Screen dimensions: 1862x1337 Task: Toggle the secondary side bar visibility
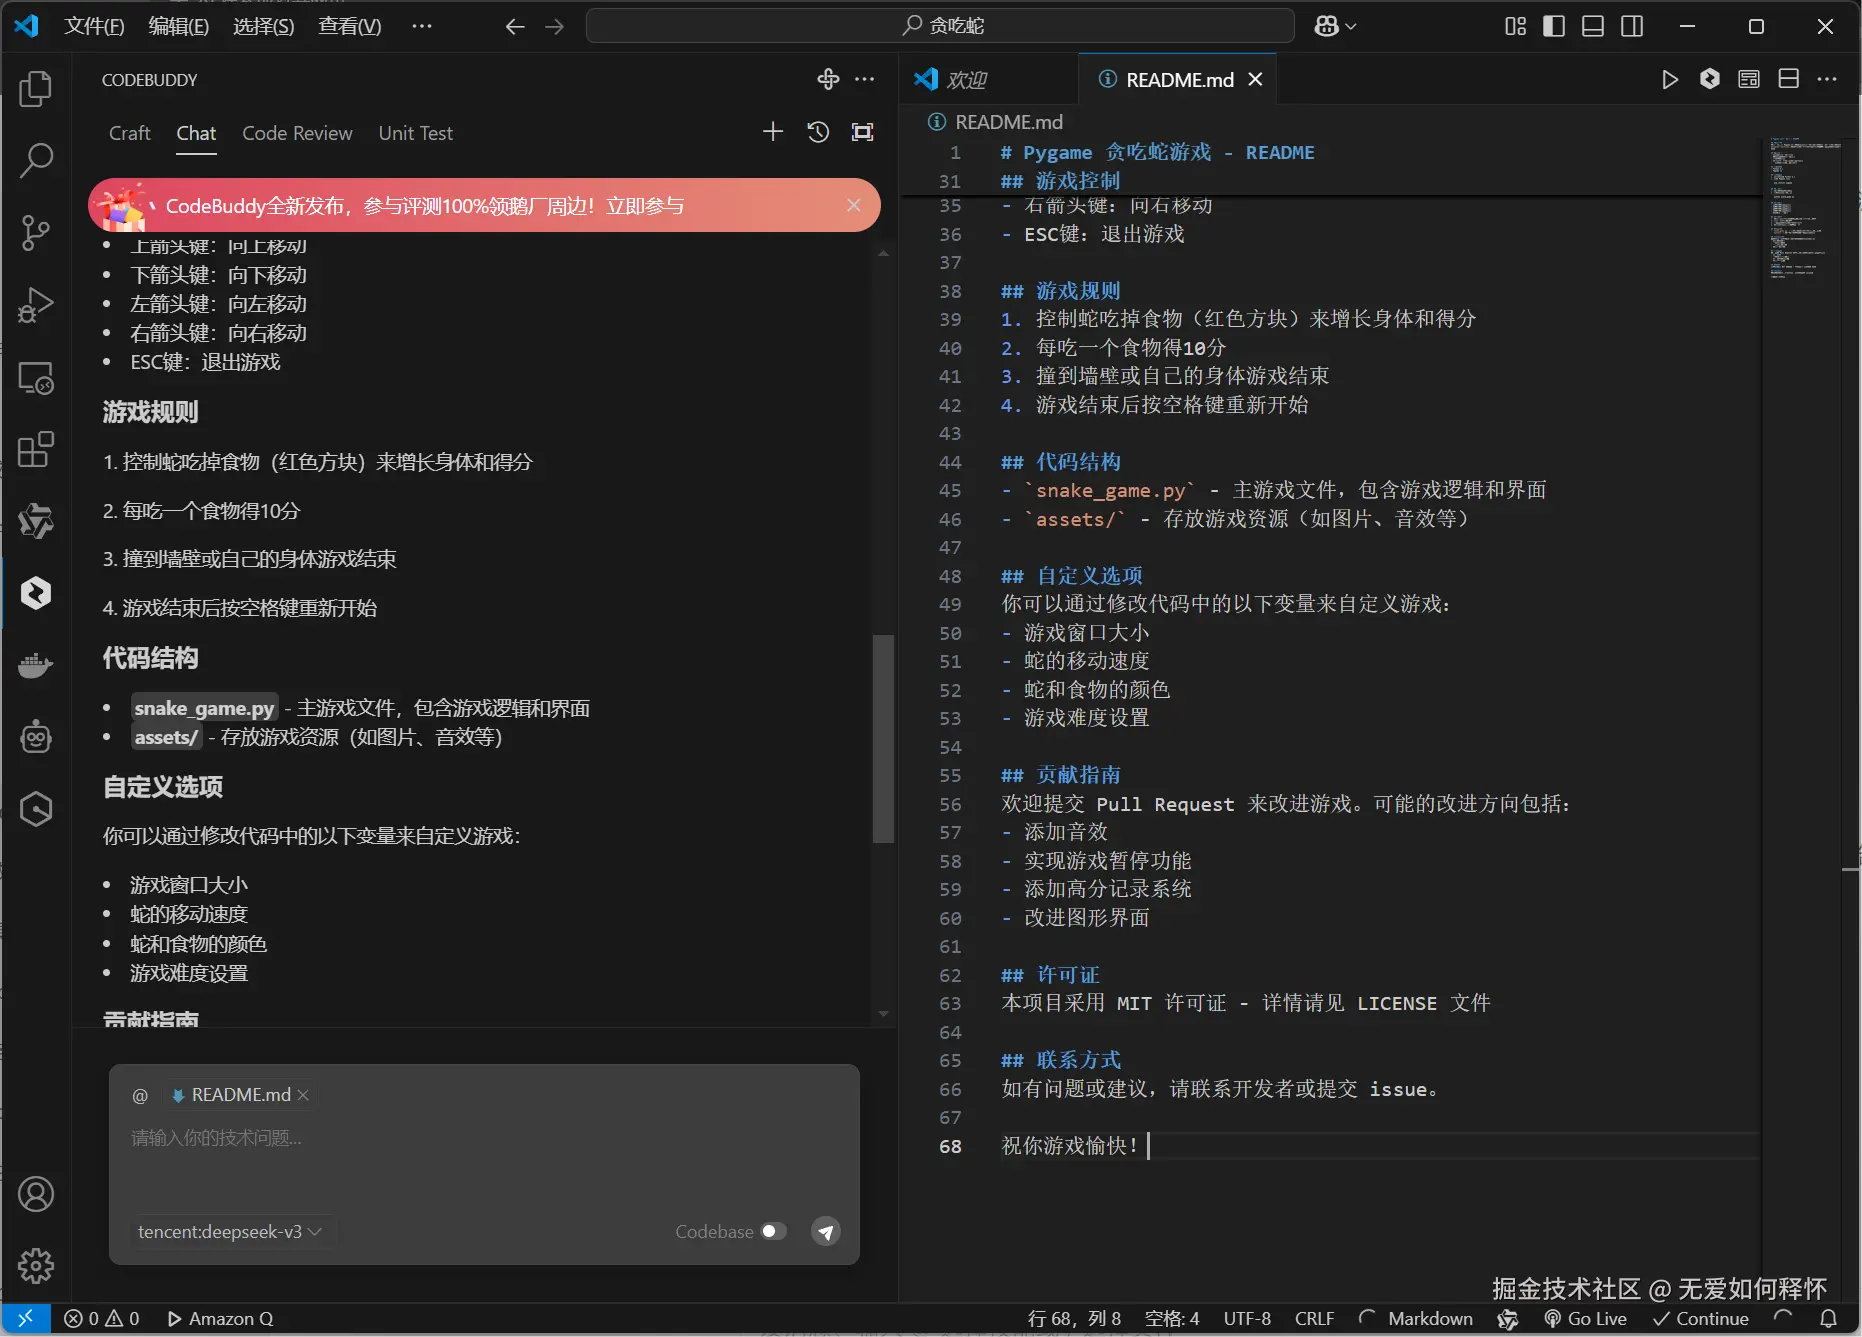tap(1632, 26)
